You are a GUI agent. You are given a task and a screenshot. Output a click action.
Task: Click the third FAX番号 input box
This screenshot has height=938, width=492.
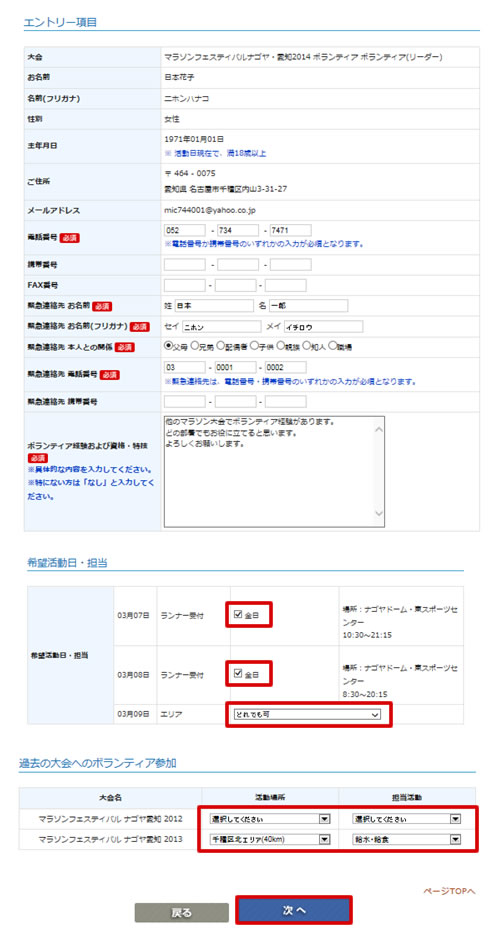click(x=286, y=285)
